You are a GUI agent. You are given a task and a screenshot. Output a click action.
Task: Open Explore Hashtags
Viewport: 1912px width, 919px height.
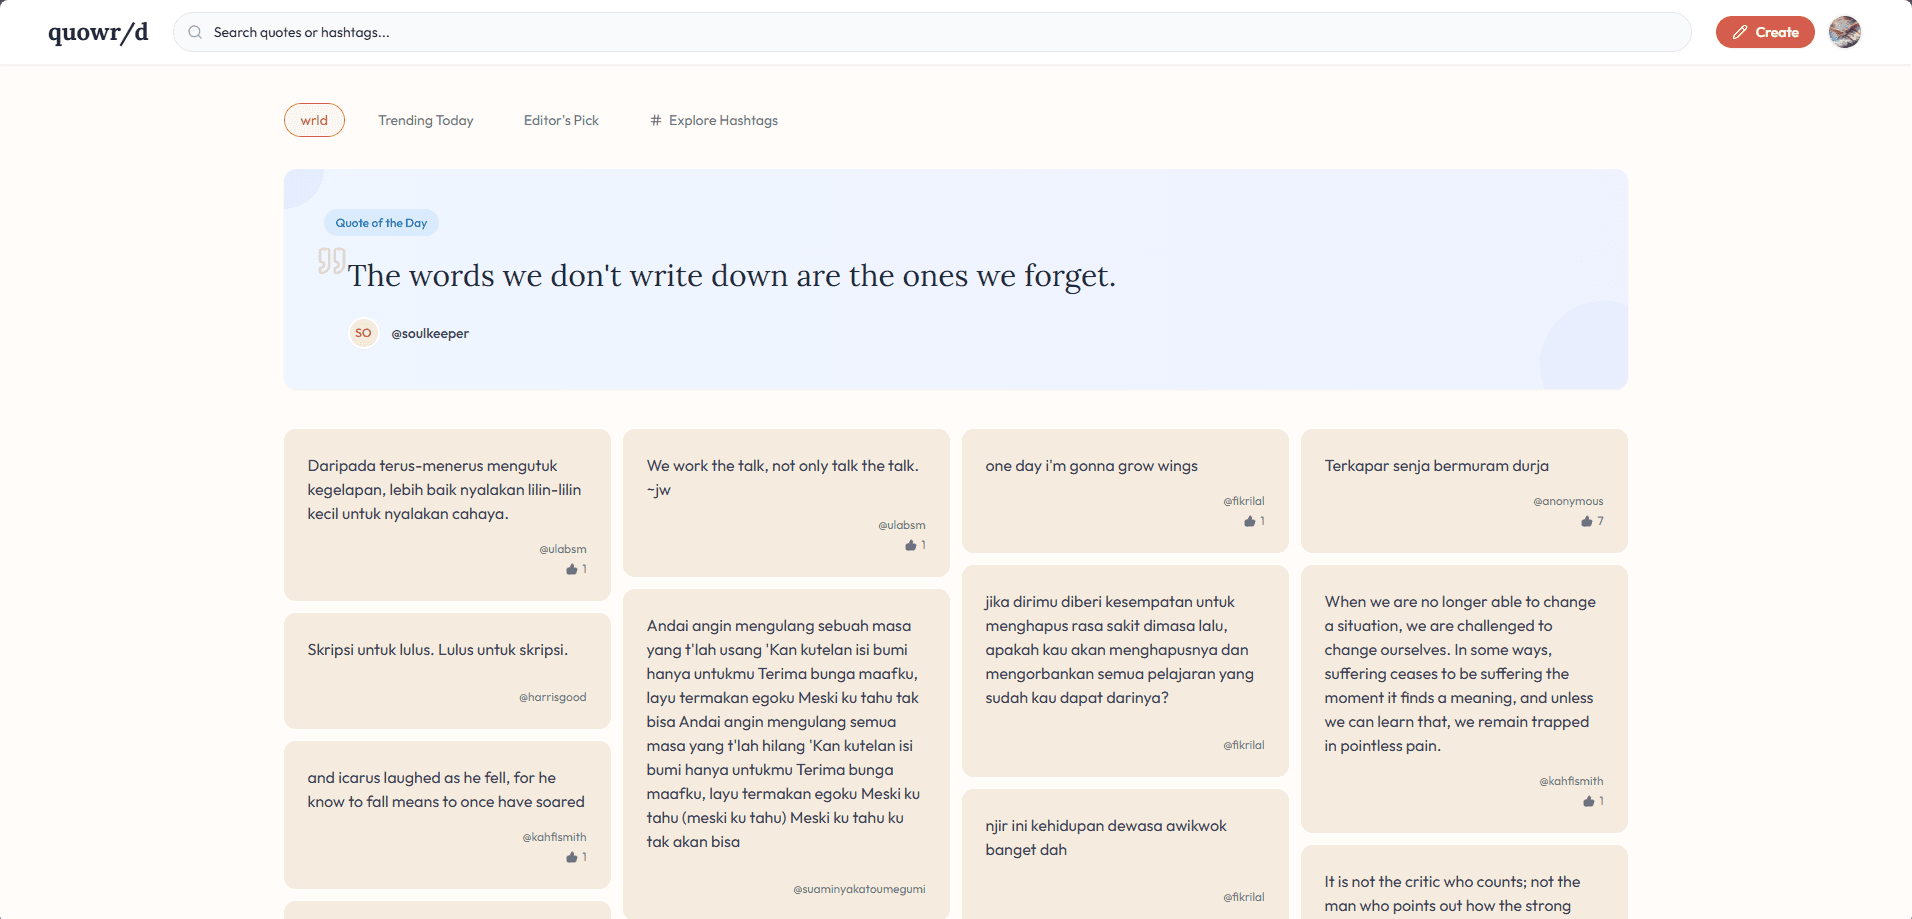(713, 120)
